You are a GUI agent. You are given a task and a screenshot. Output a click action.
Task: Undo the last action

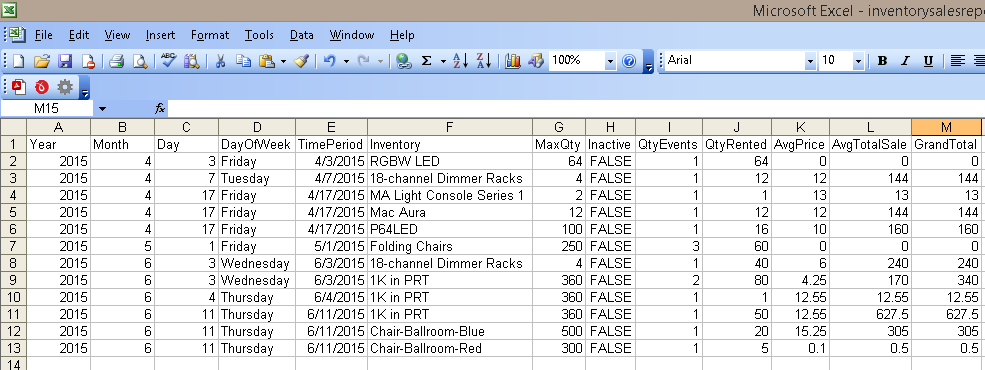pyautogui.click(x=330, y=61)
